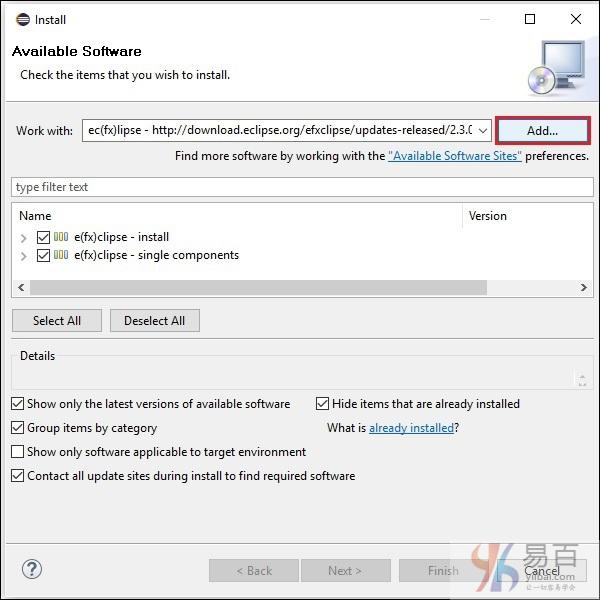Expand the e(fx)clipse - install tree node
This screenshot has height=600, width=600.
(24, 238)
